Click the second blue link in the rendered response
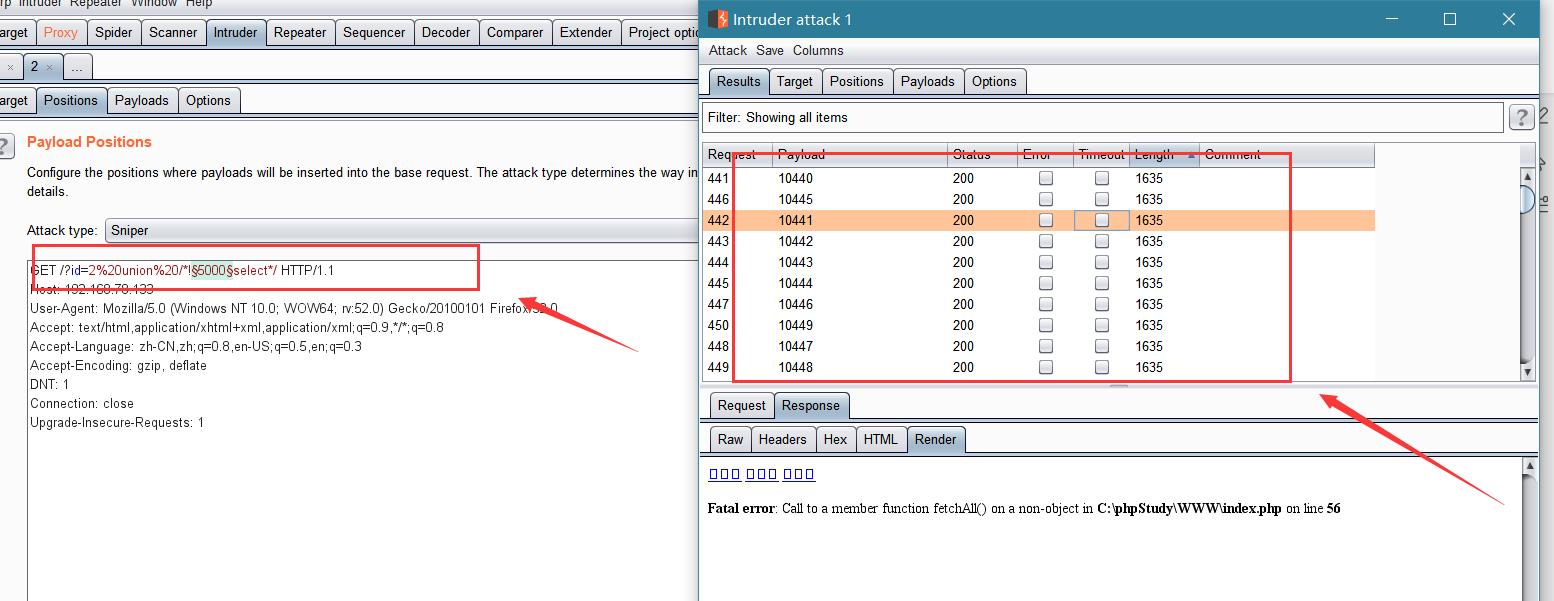1554x601 pixels. point(762,474)
